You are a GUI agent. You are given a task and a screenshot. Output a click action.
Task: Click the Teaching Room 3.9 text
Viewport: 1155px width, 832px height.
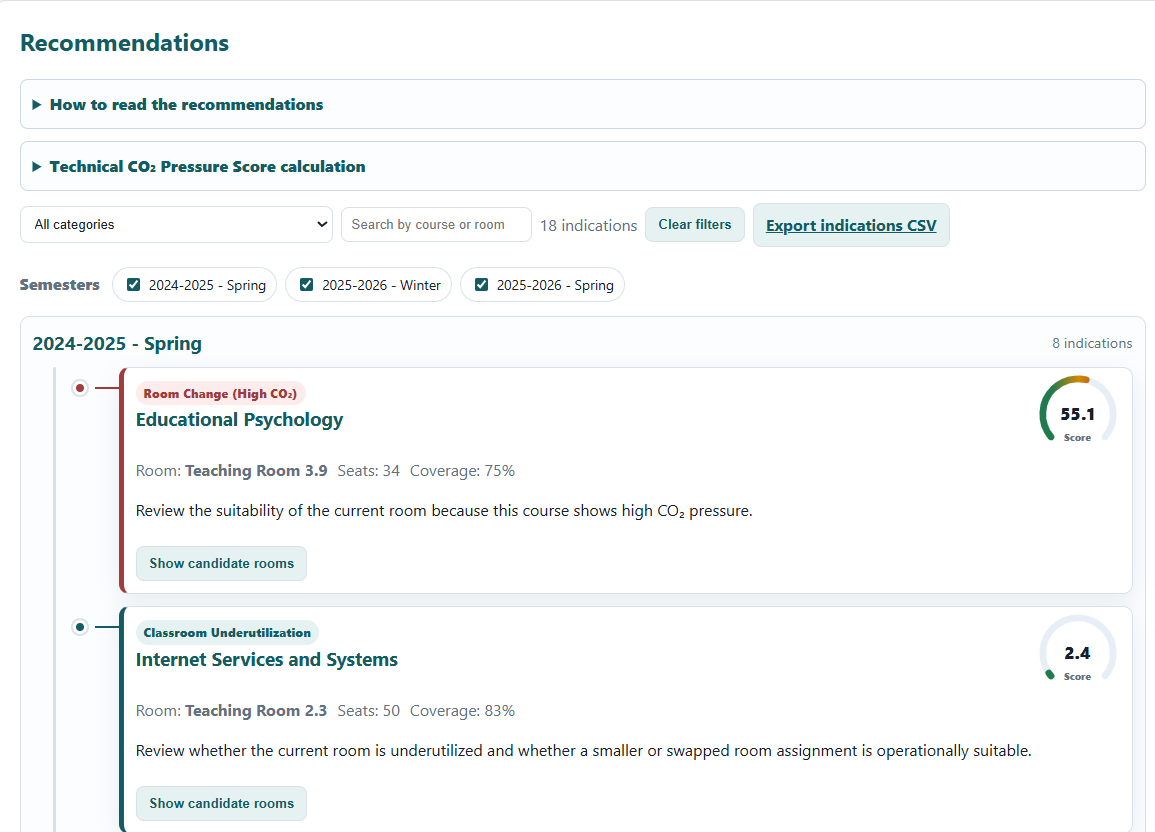(256, 471)
